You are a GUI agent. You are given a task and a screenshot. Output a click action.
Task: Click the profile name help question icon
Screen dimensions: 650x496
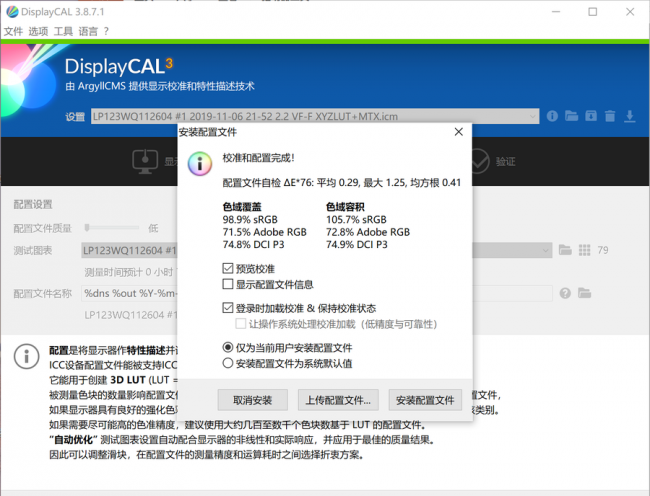tap(565, 293)
